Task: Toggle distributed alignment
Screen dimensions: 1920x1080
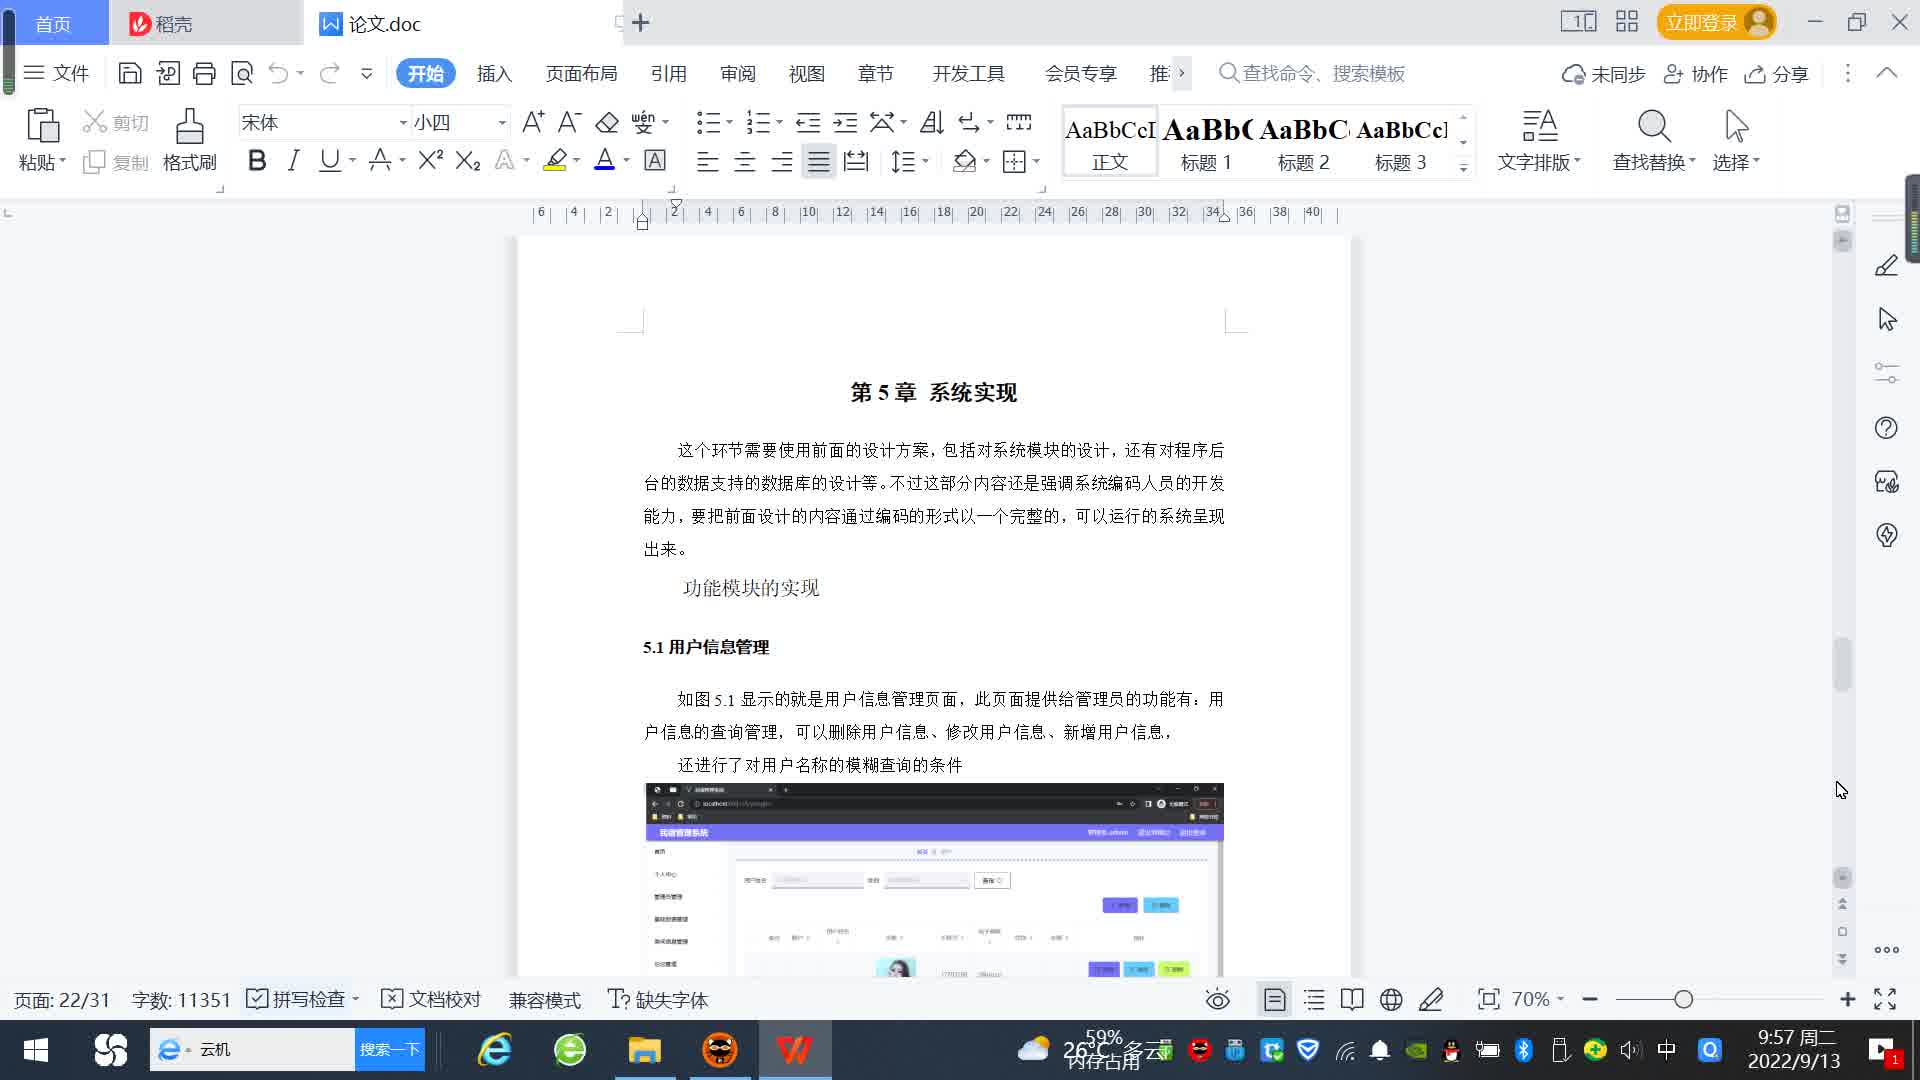Action: pos(856,161)
